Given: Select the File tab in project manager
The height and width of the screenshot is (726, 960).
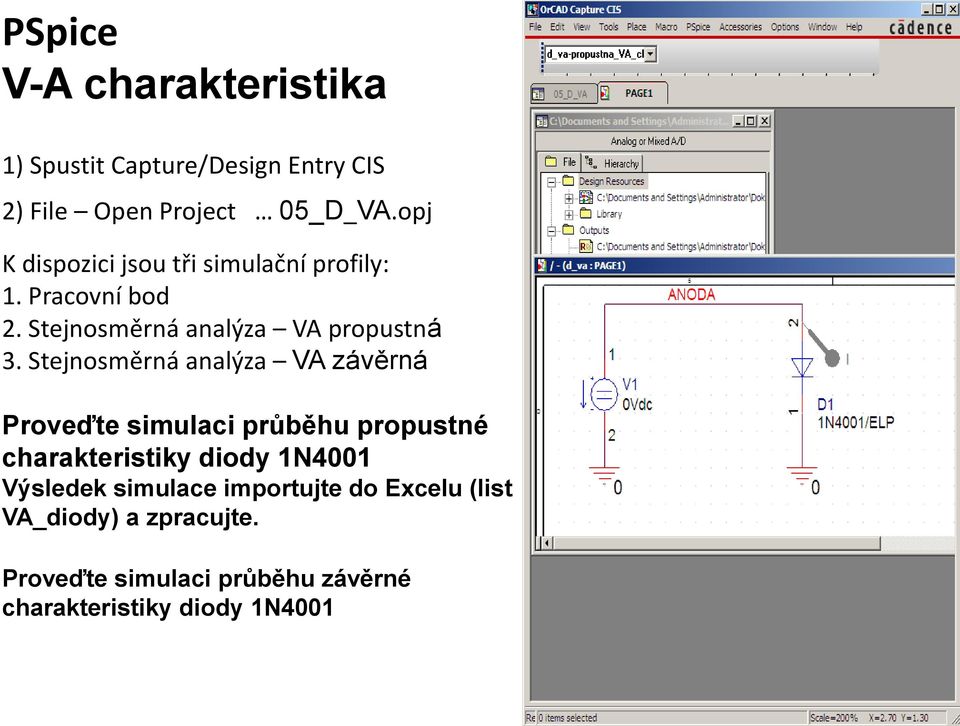Looking at the screenshot, I should 561,162.
